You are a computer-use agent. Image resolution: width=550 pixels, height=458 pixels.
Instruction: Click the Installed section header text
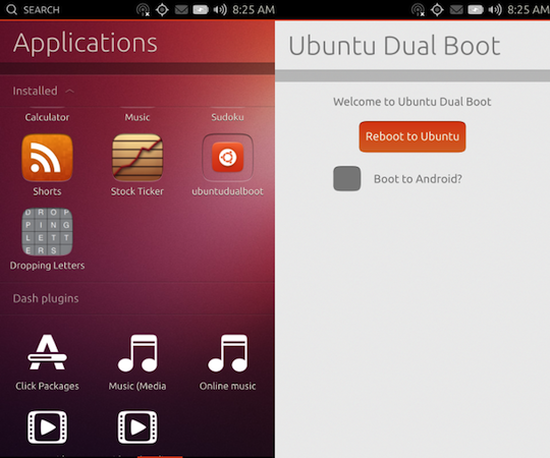tap(35, 91)
